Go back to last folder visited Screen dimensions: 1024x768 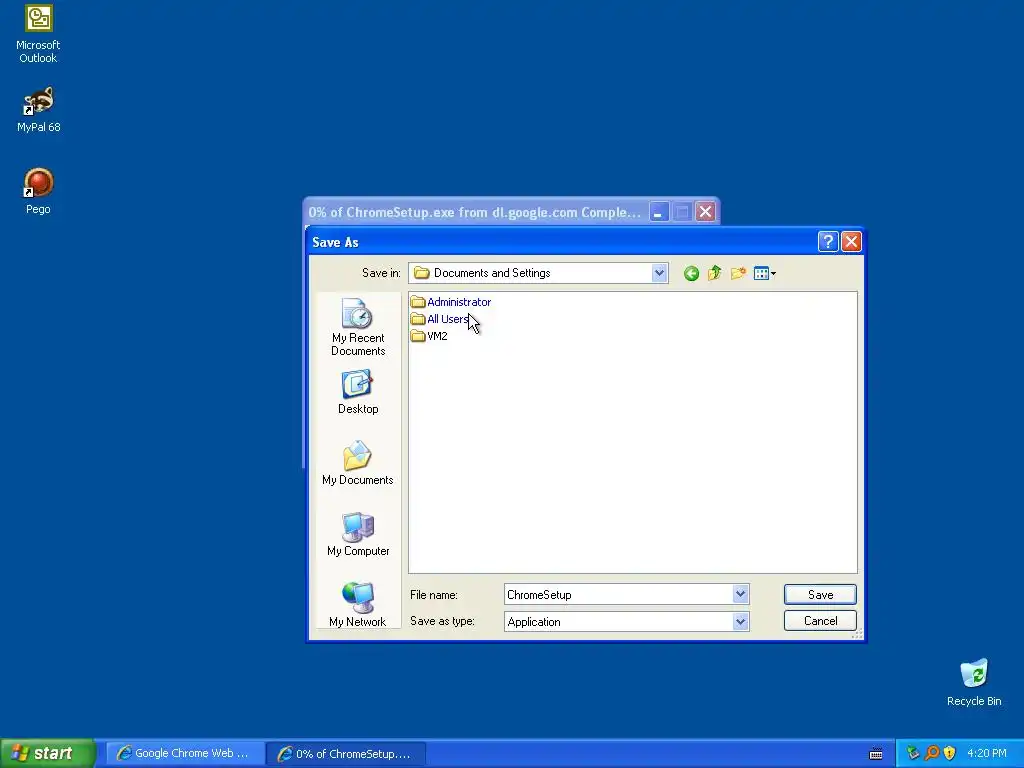click(691, 274)
